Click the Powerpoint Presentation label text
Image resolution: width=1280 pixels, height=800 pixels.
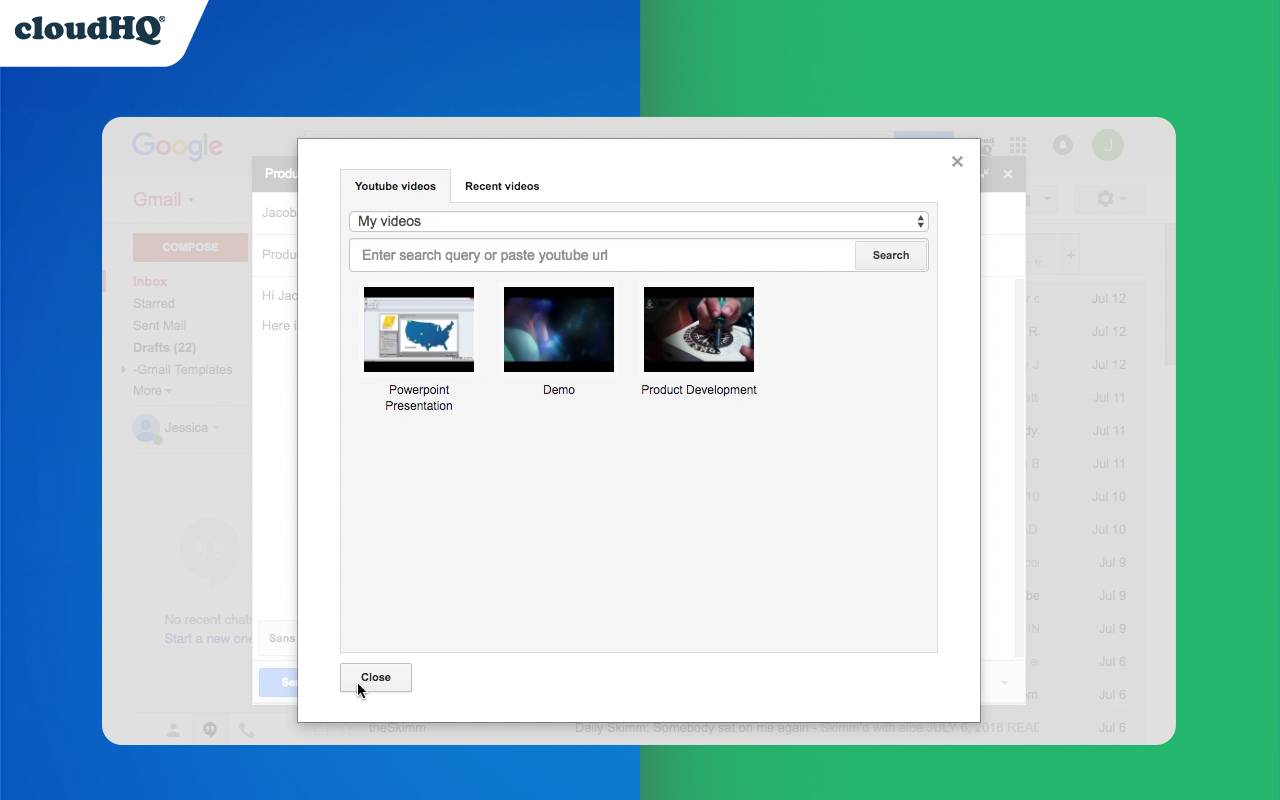[419, 398]
